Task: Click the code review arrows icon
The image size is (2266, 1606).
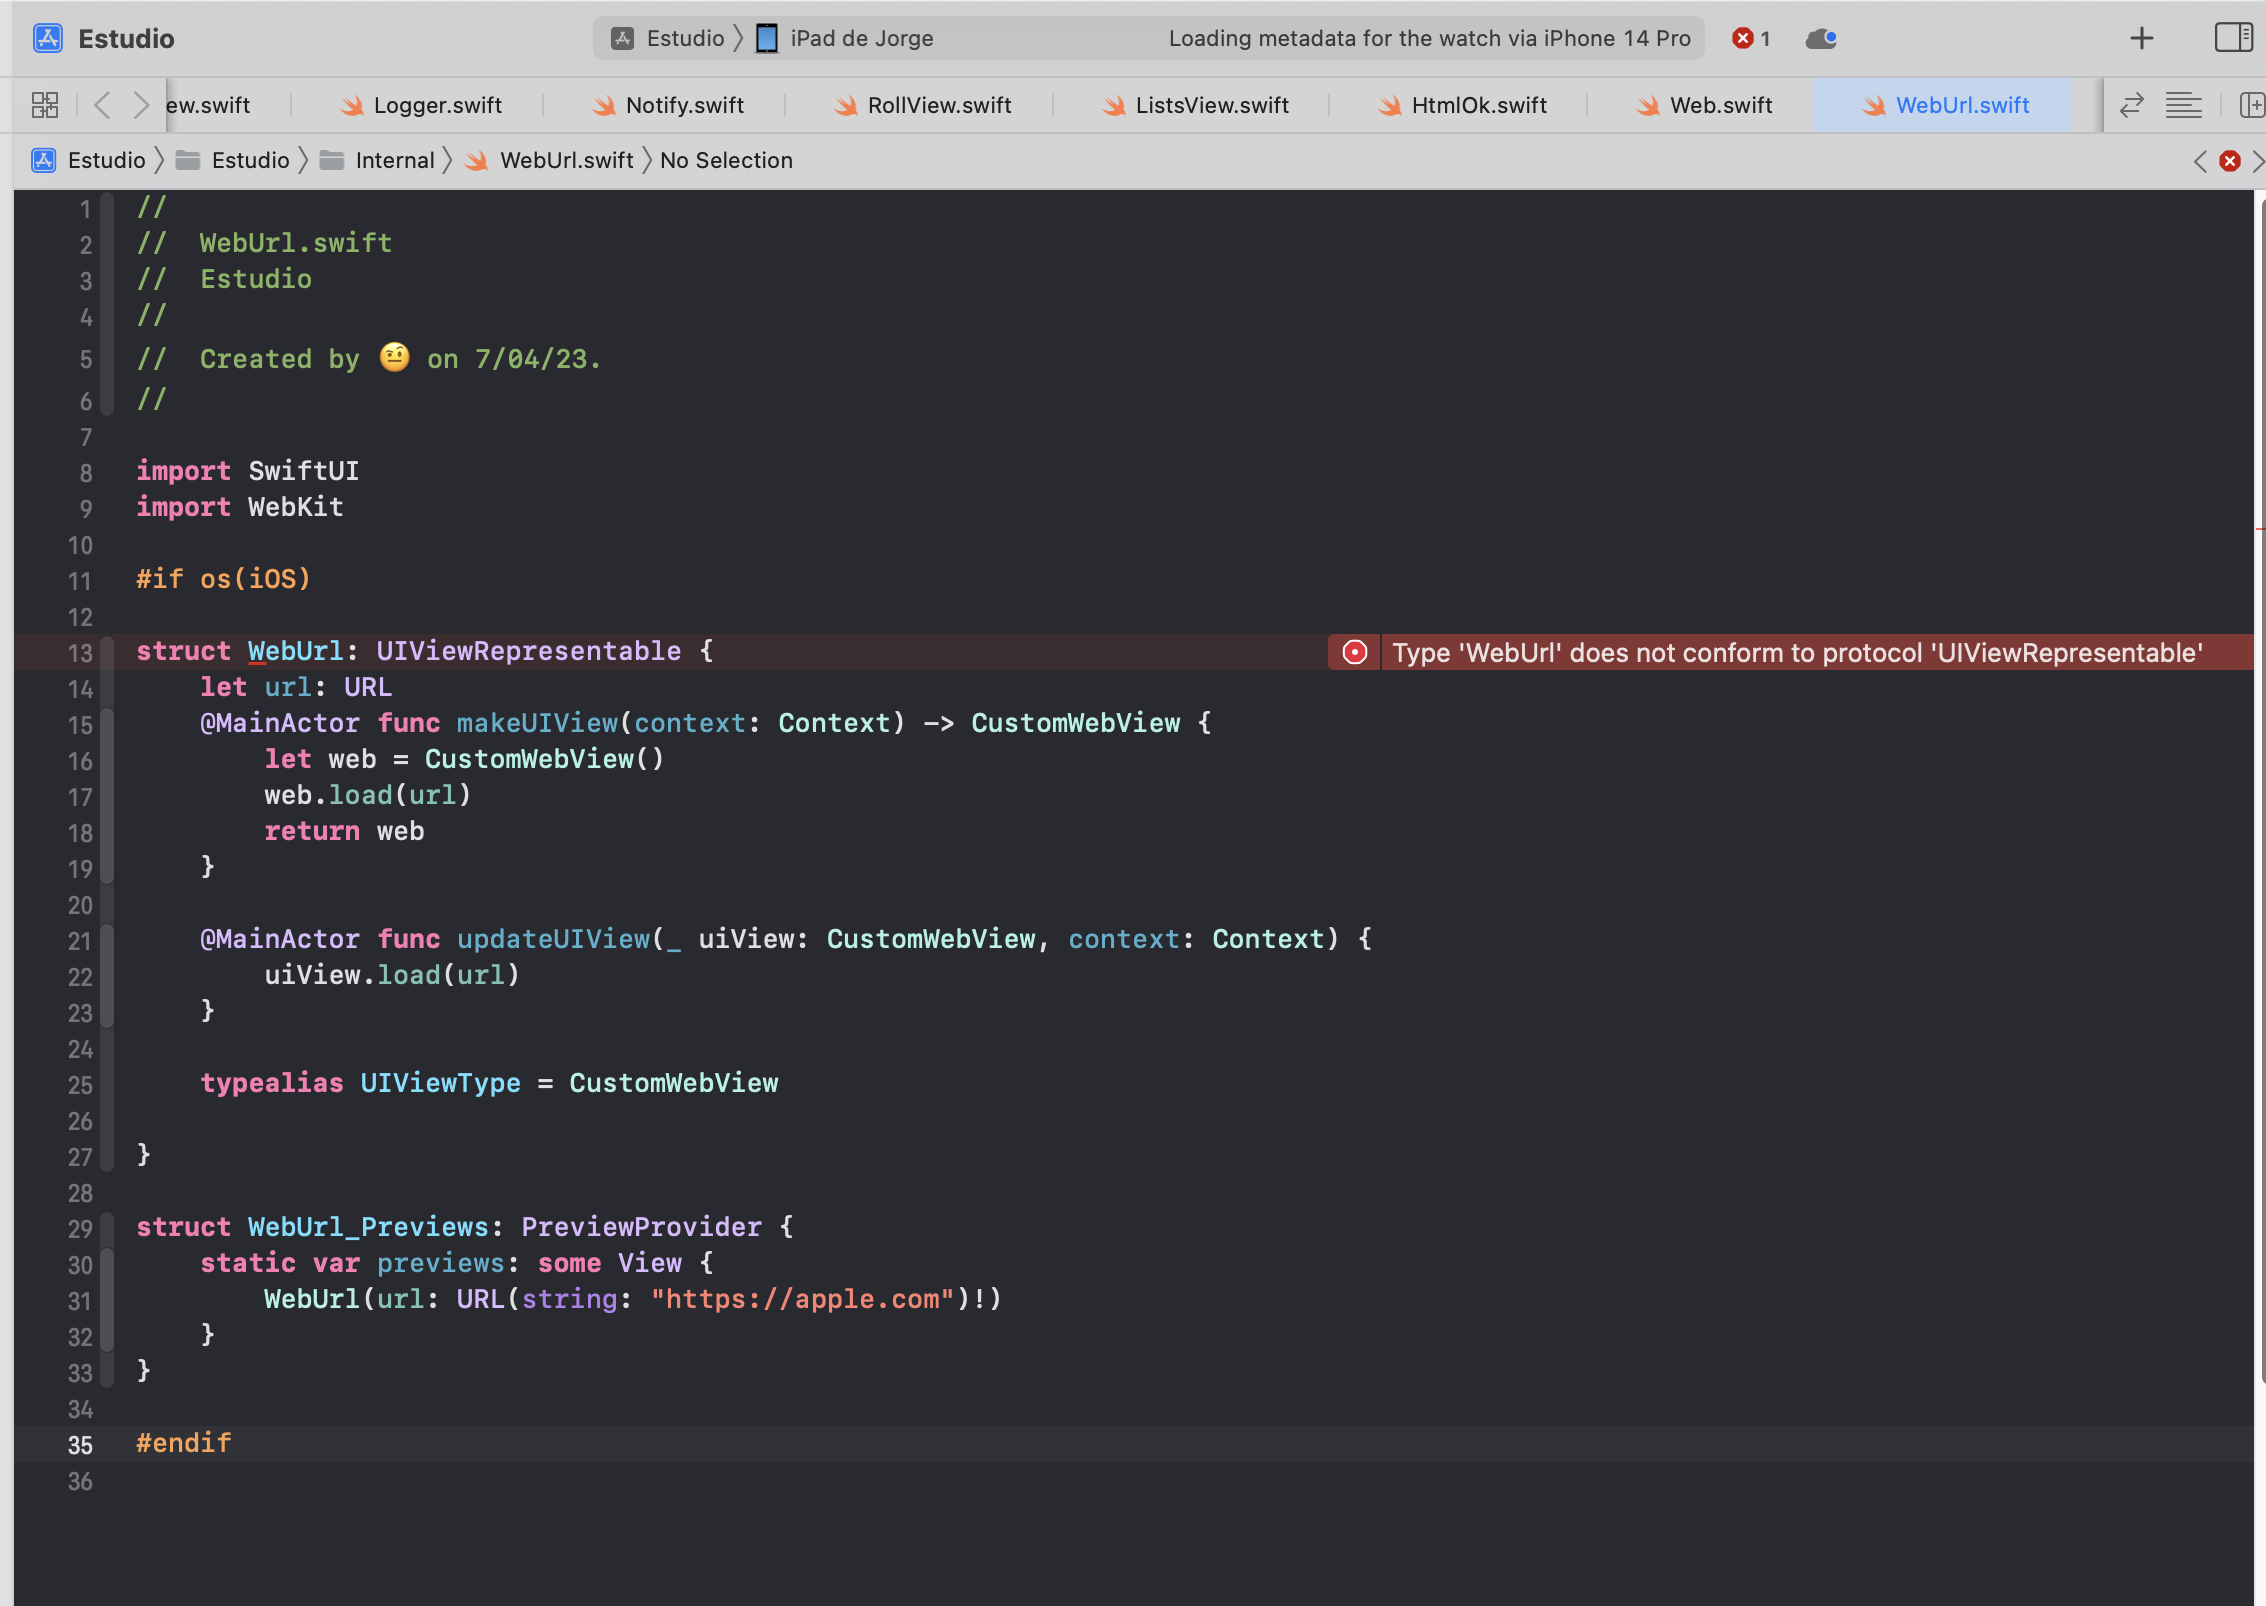Action: tap(2131, 105)
